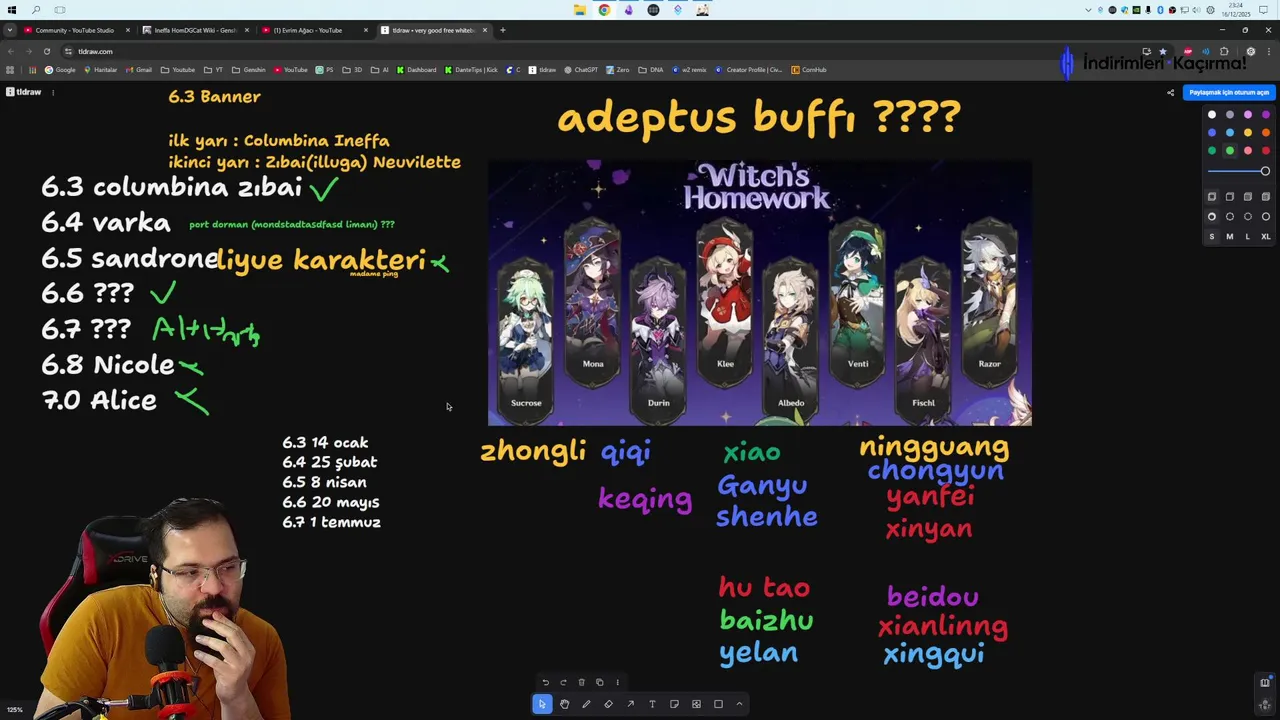This screenshot has height=720, width=1280.
Task: Pick the orange color swatch
Action: pos(1266,133)
